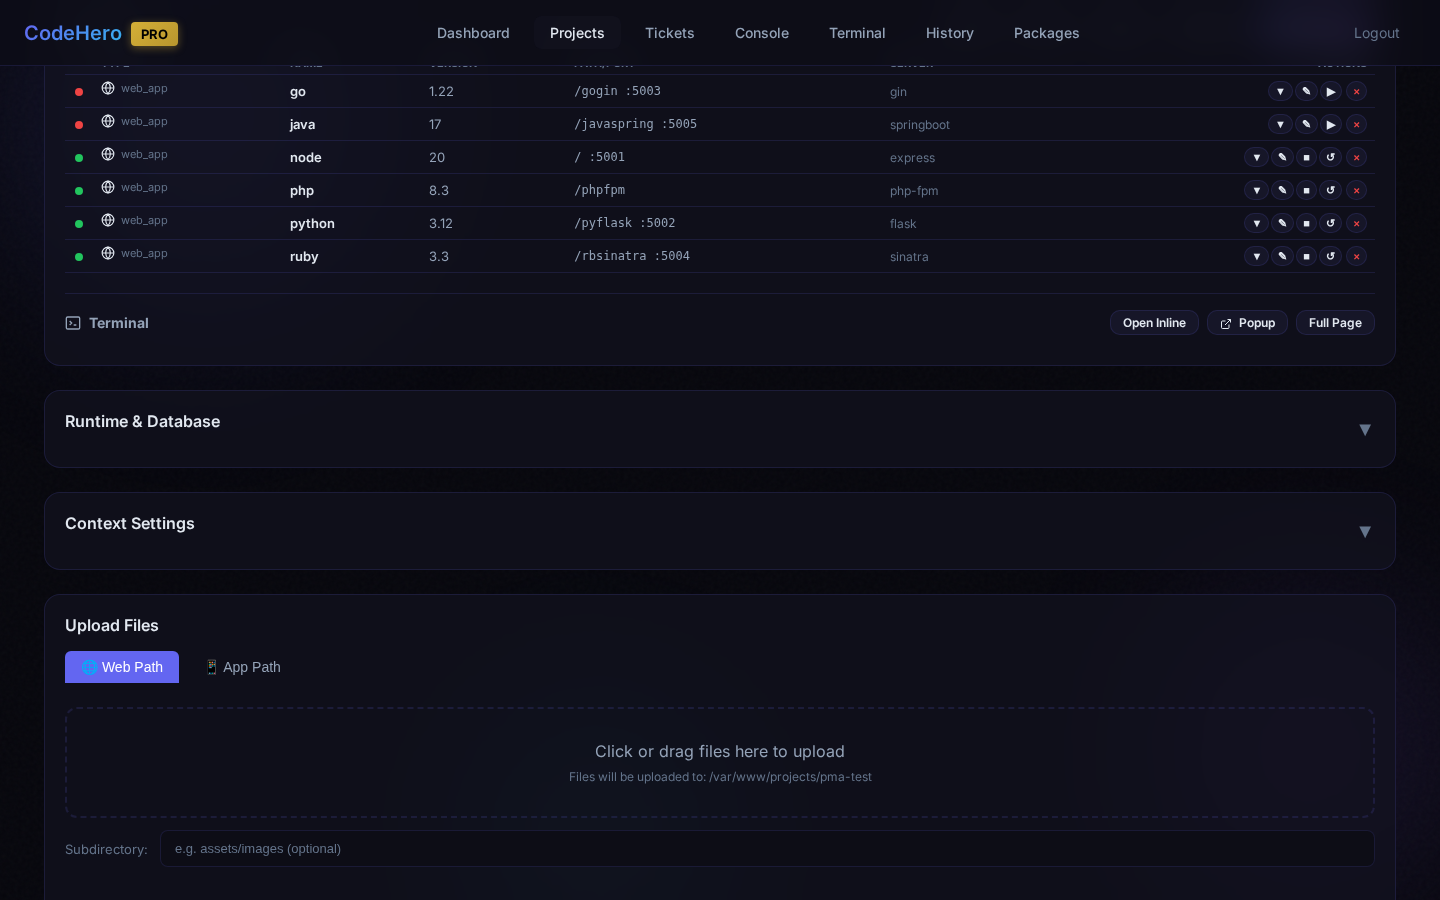Screen dimensions: 1440x900
Task: Stop the node express app
Action: (x=1306, y=158)
